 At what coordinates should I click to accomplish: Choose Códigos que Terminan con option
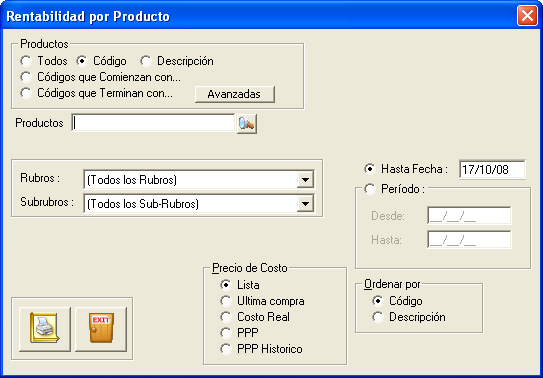tap(26, 93)
